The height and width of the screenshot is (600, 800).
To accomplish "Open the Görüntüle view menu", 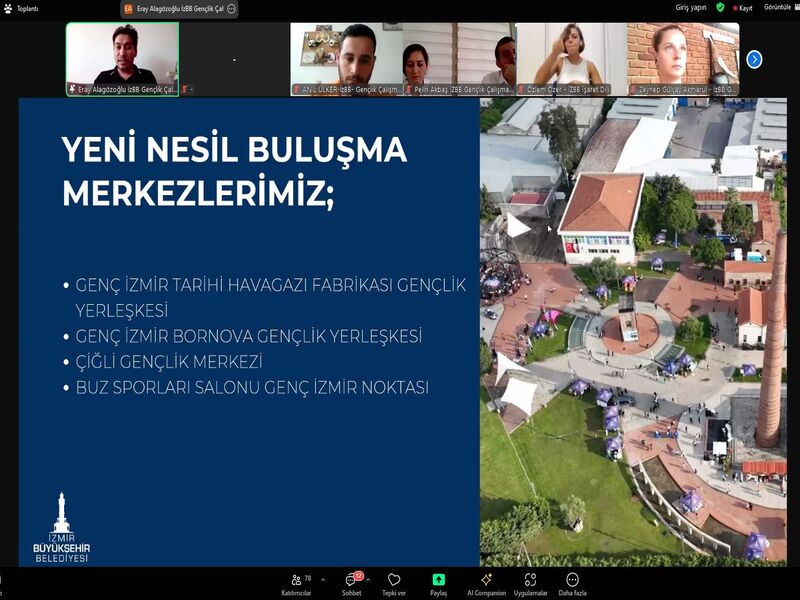I will point(778,7).
